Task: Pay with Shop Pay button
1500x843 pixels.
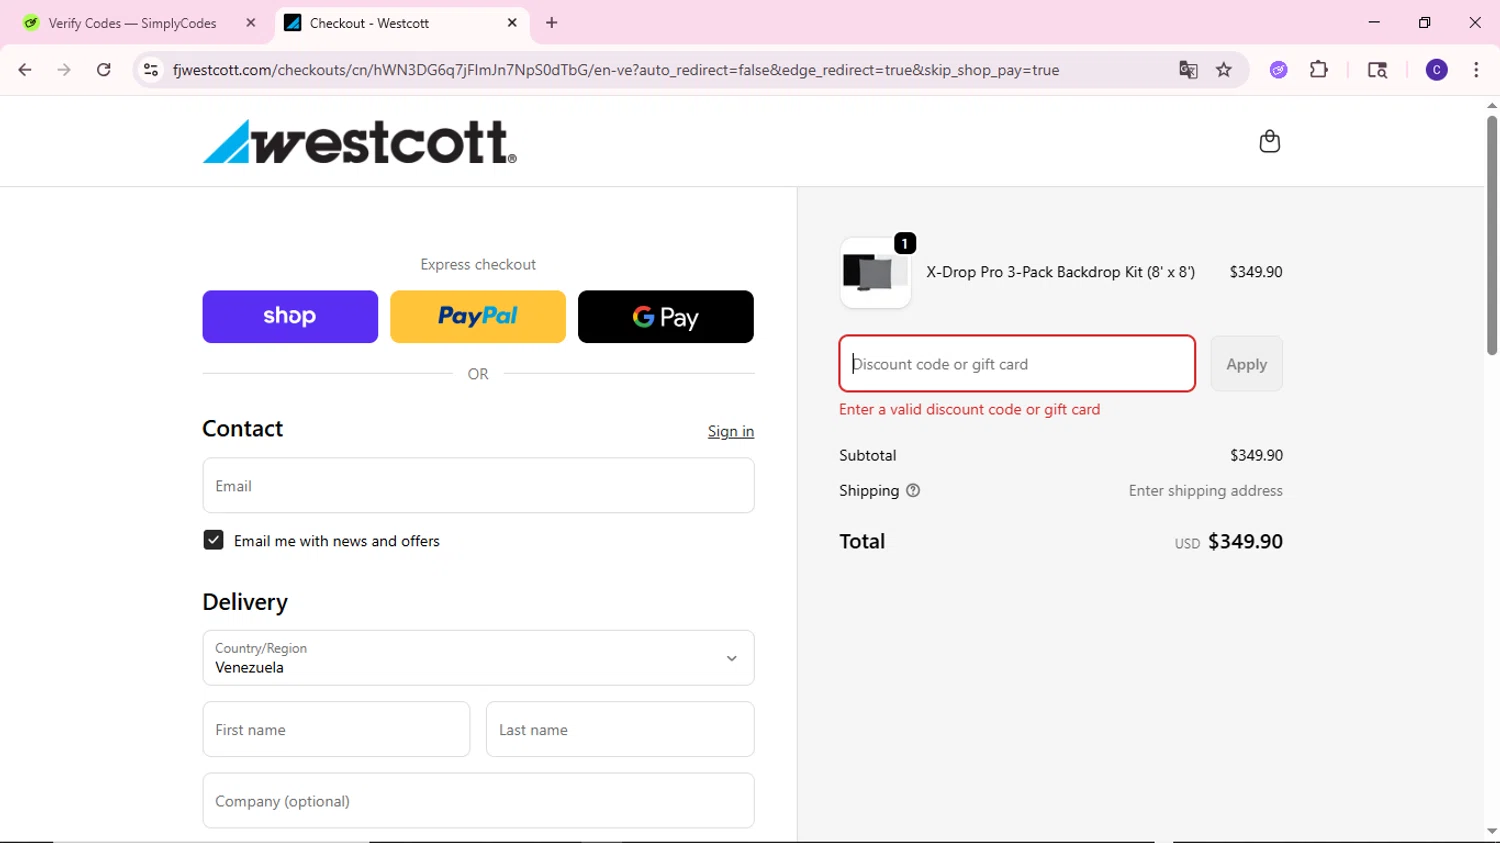Action: click(x=290, y=317)
